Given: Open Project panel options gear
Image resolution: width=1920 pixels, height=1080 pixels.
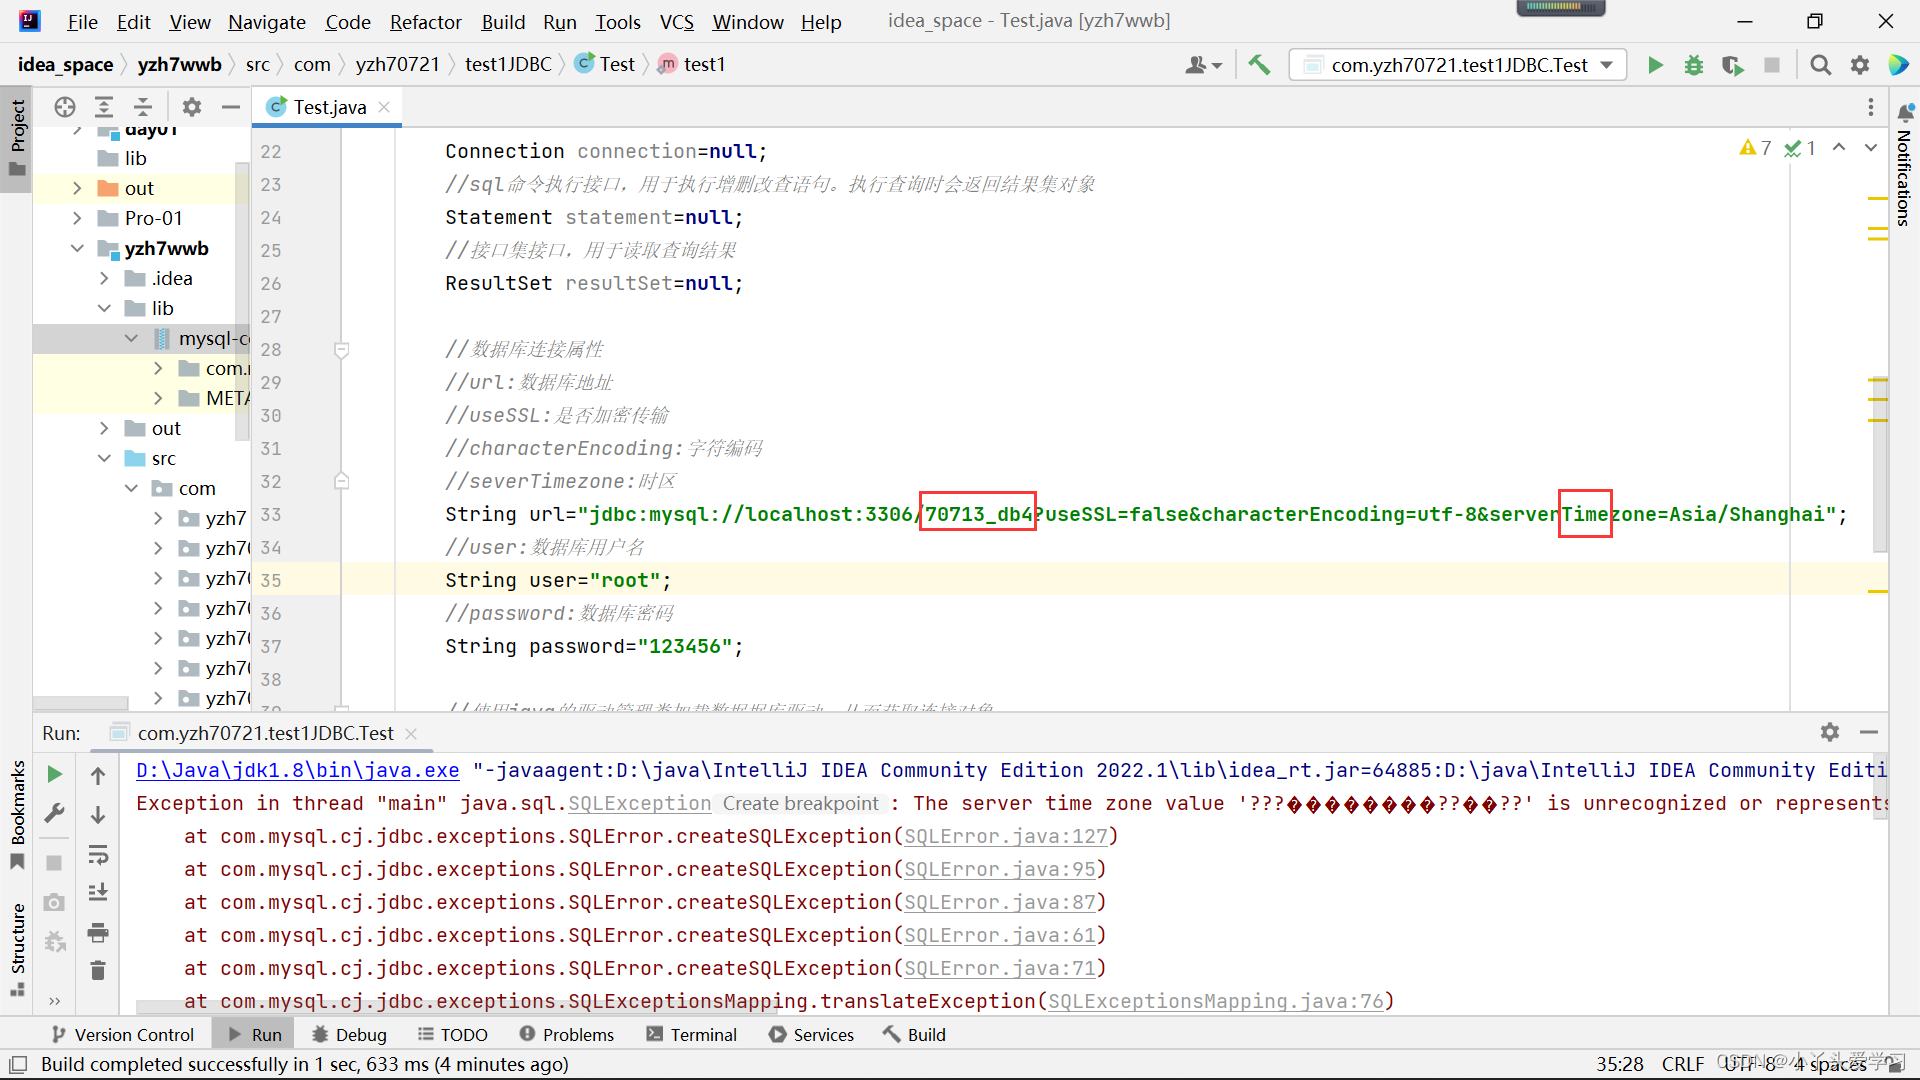Looking at the screenshot, I should (192, 107).
